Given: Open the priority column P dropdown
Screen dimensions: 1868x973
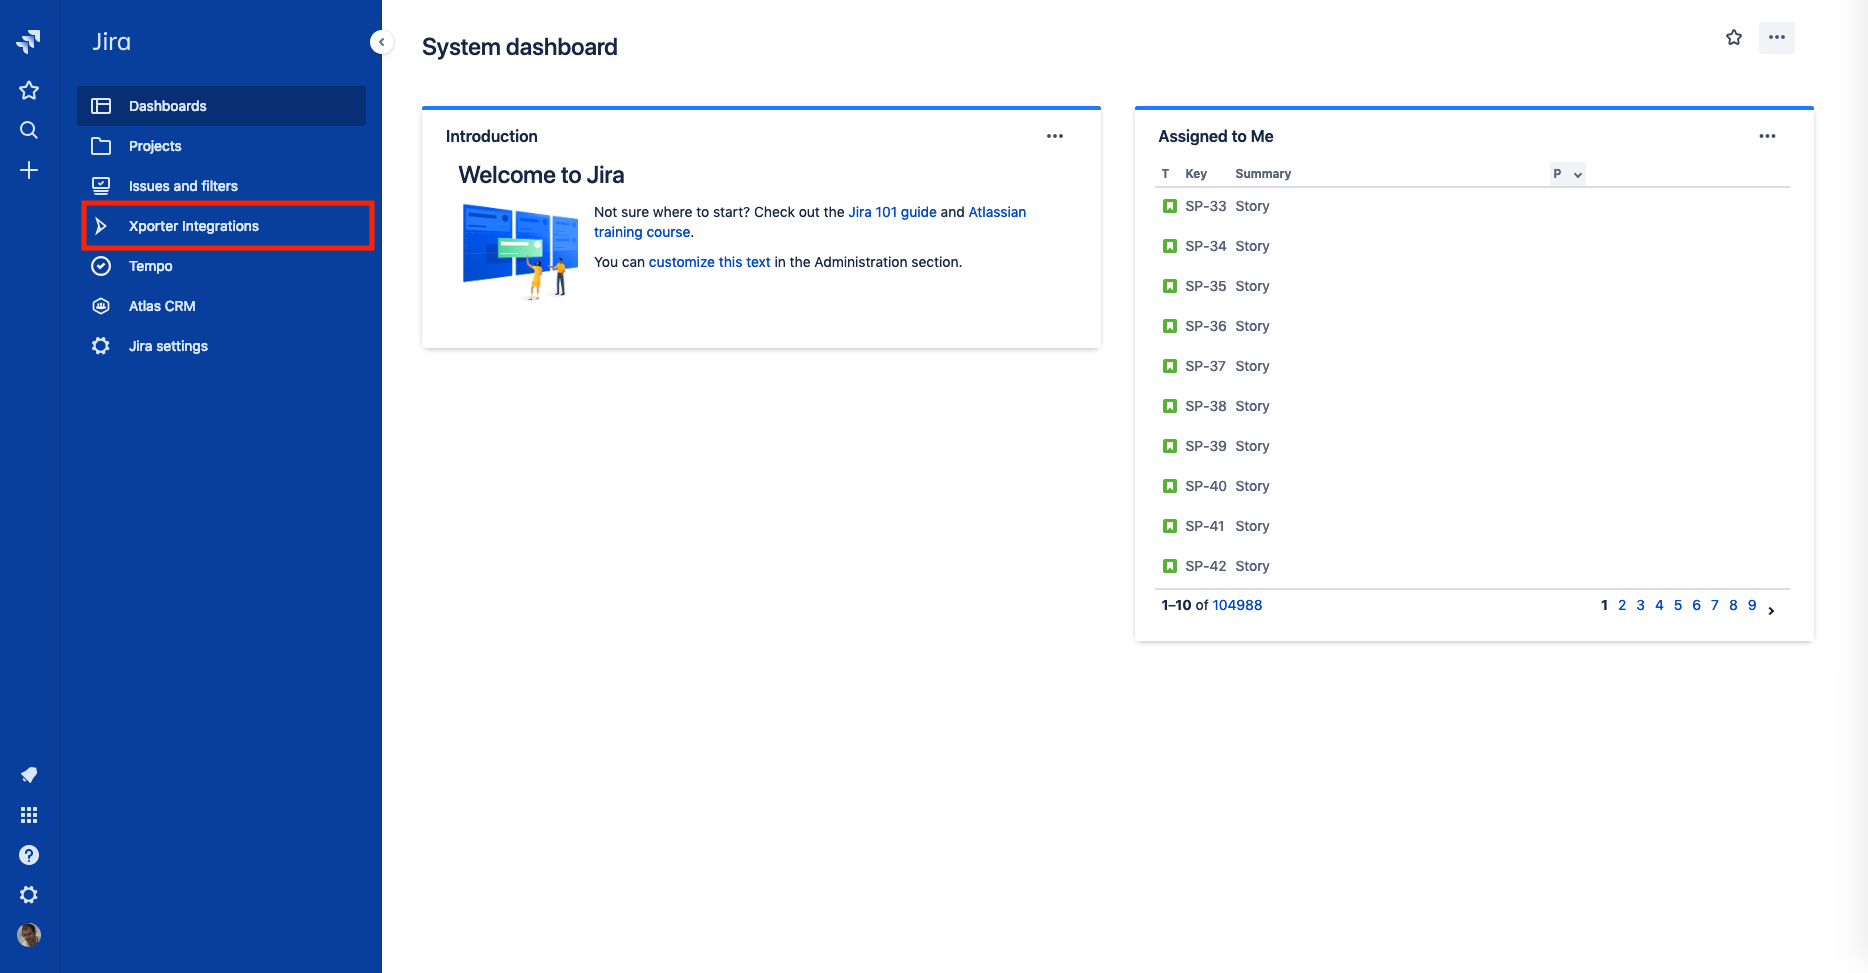Looking at the screenshot, I should point(1567,174).
